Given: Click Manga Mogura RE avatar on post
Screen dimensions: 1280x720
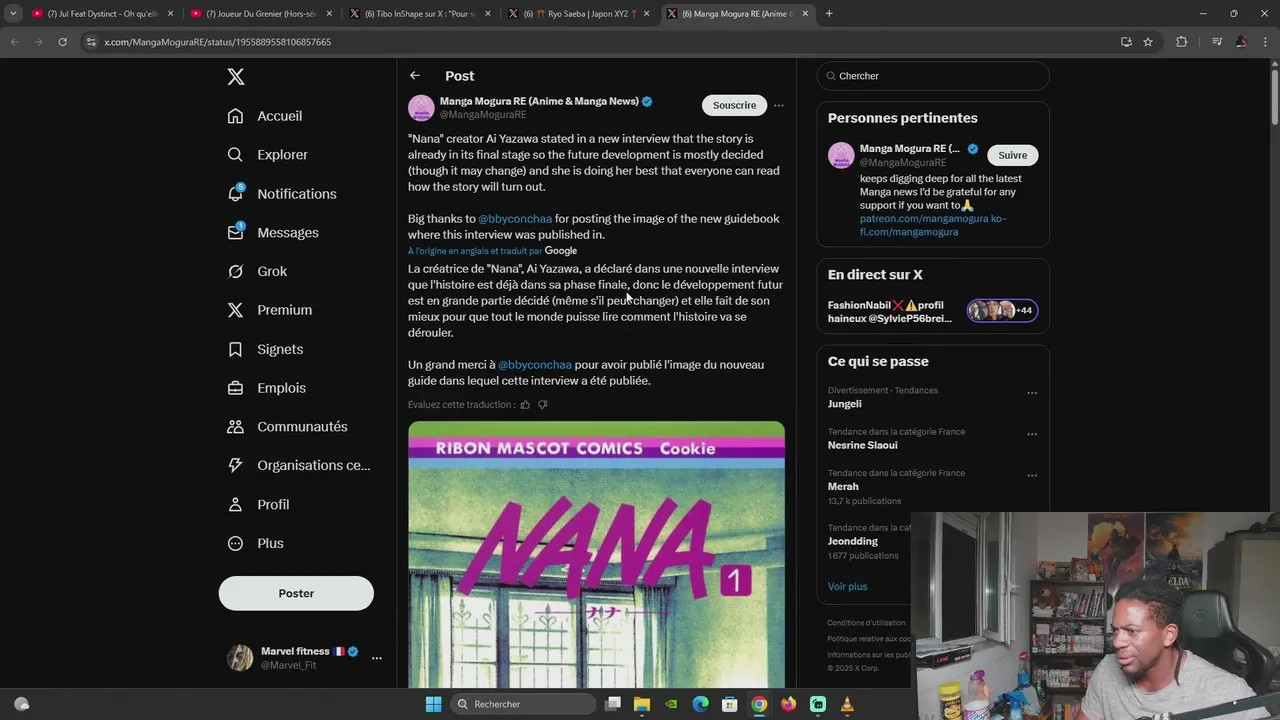Looking at the screenshot, I should (x=421, y=108).
